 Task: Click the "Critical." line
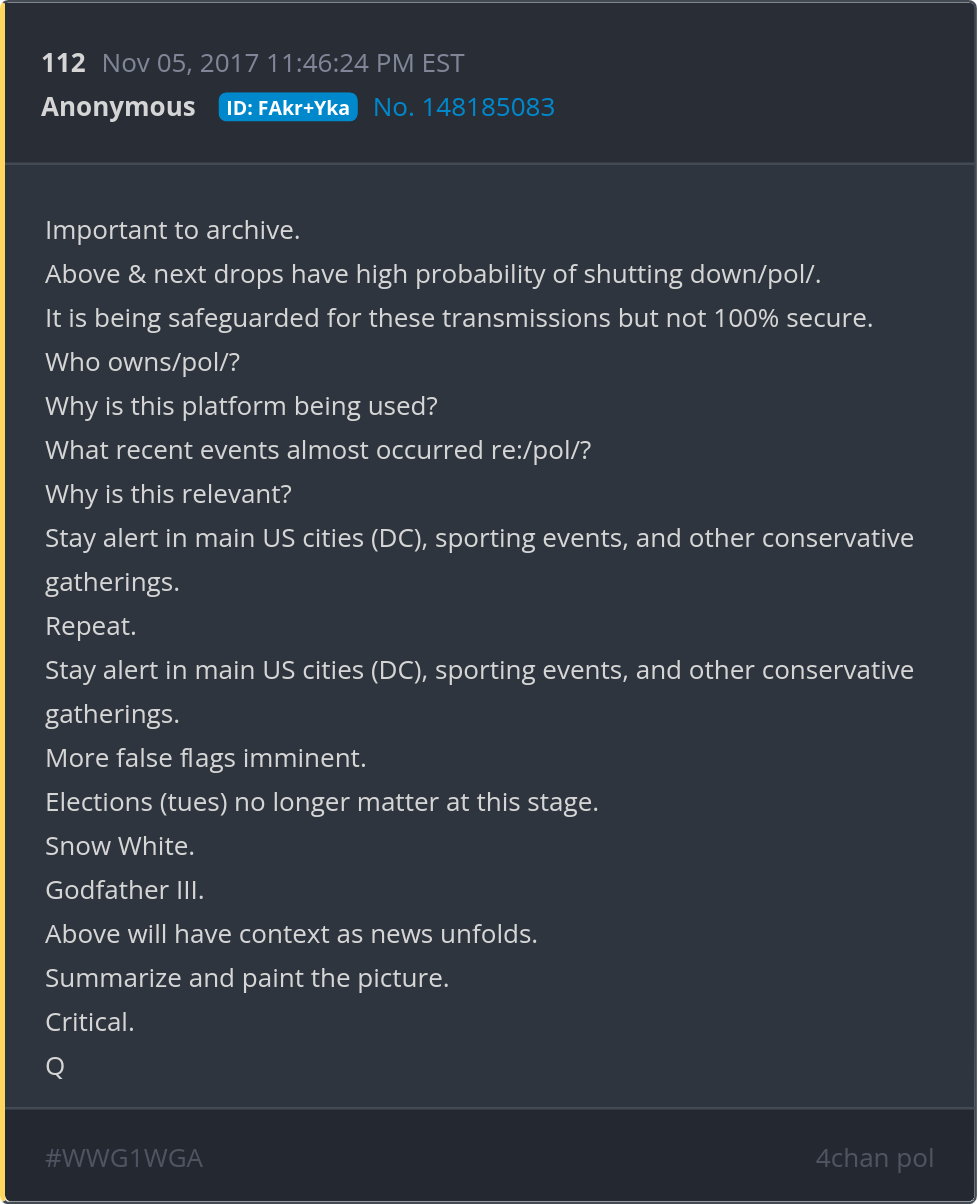[x=90, y=1022]
